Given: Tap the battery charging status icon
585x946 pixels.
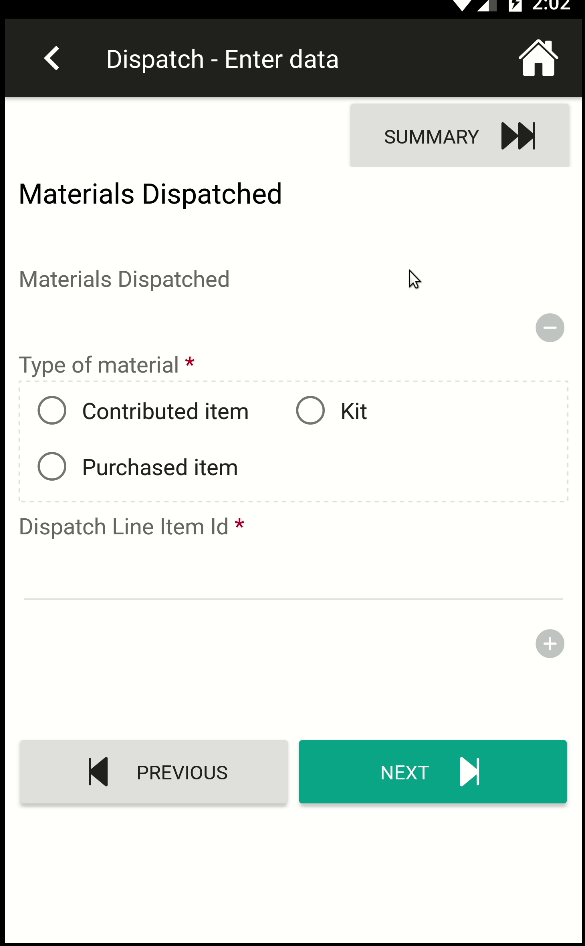Looking at the screenshot, I should coord(515,5).
